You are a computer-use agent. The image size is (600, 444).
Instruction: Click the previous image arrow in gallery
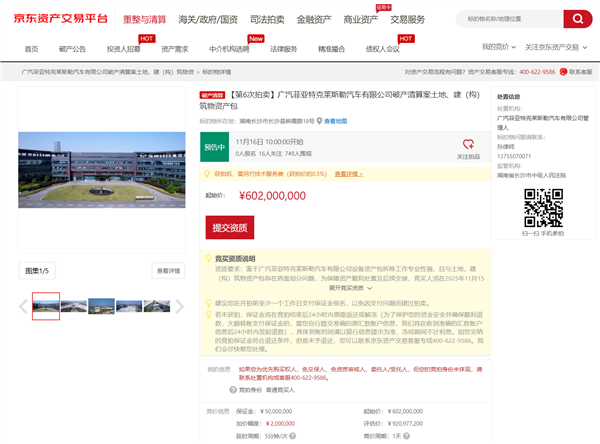pos(24,306)
